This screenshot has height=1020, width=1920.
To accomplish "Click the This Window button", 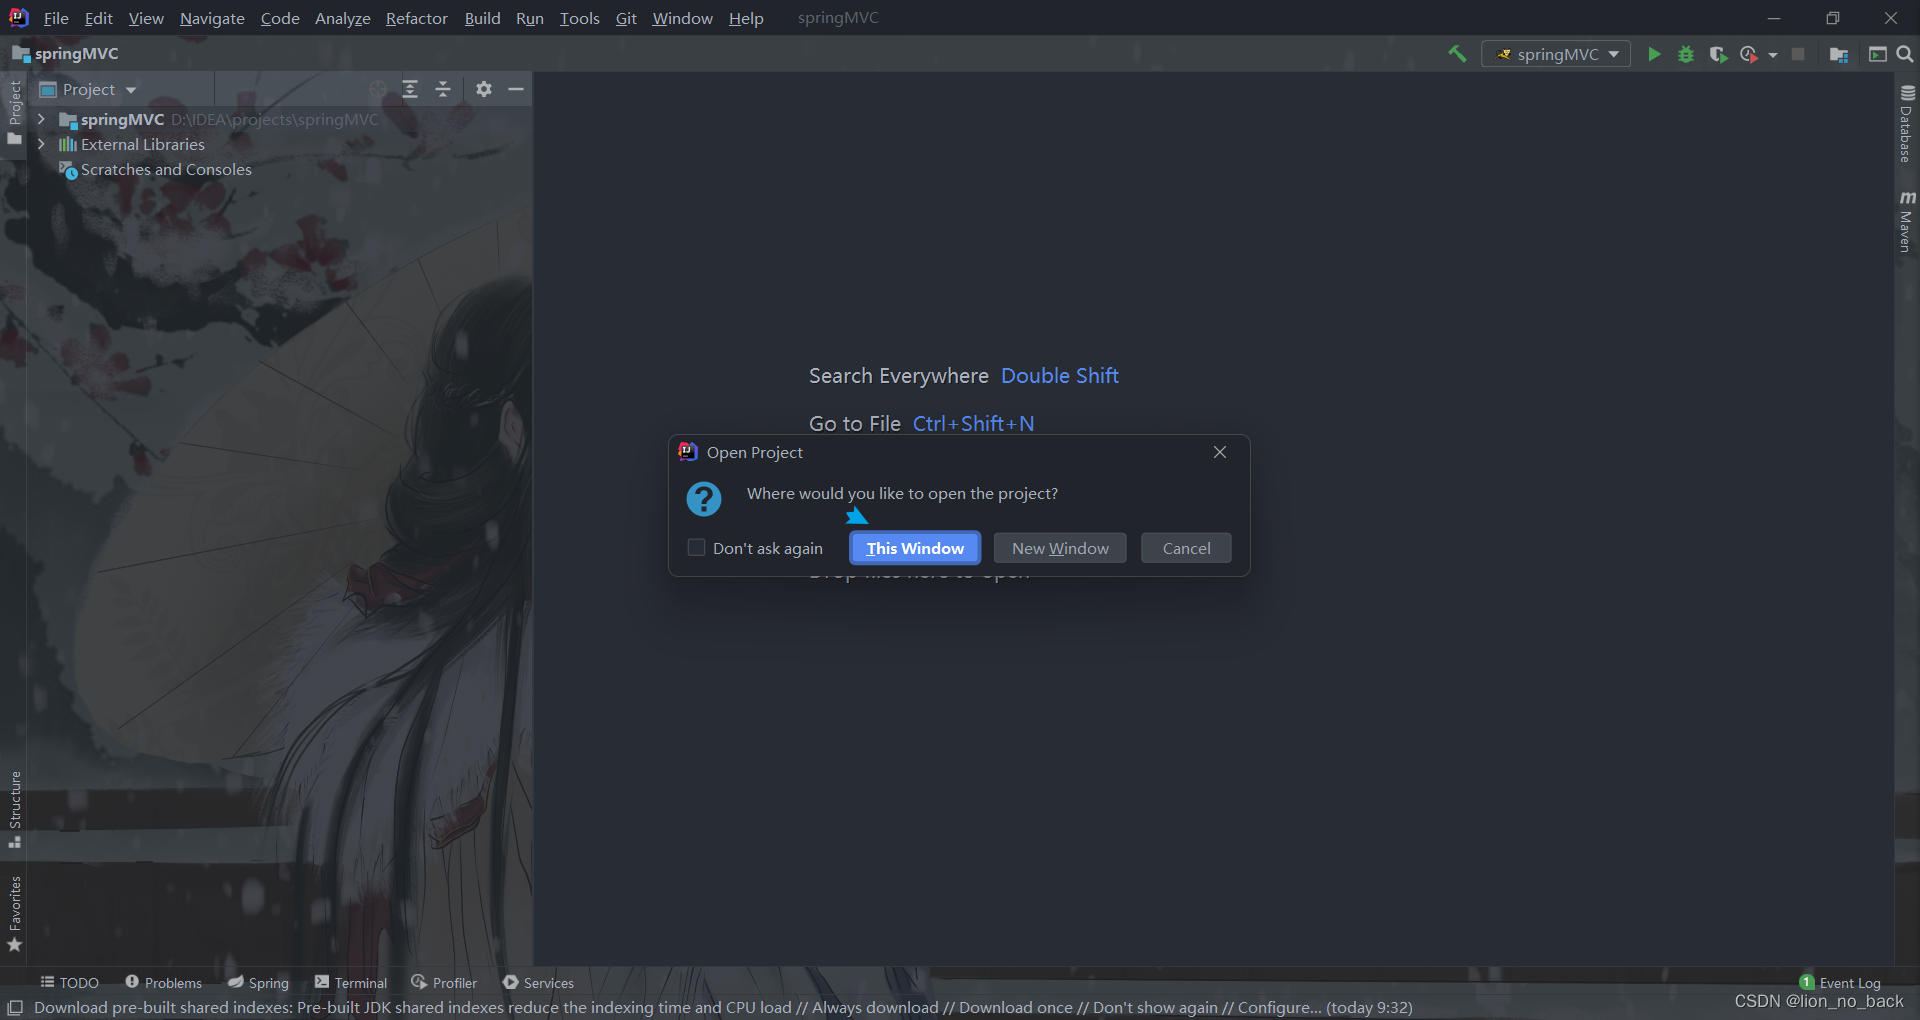I will 915,548.
